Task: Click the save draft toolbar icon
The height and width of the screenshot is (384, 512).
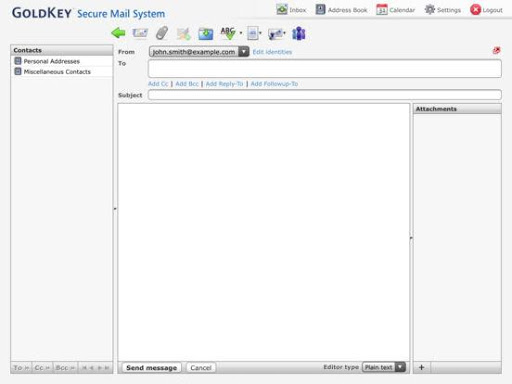Action: (206, 33)
